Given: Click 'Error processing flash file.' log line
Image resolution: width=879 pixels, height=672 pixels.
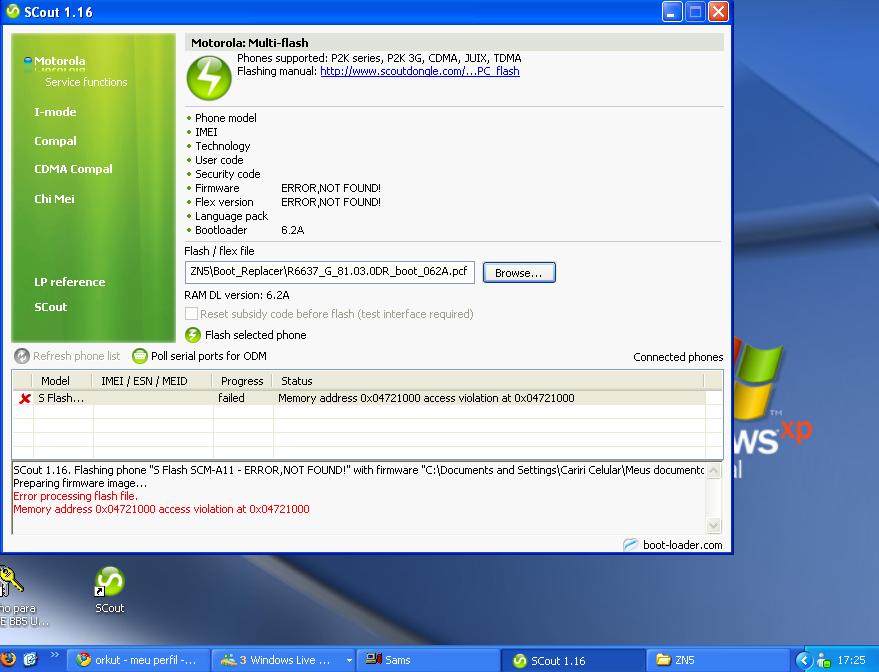Looking at the screenshot, I should tap(75, 496).
